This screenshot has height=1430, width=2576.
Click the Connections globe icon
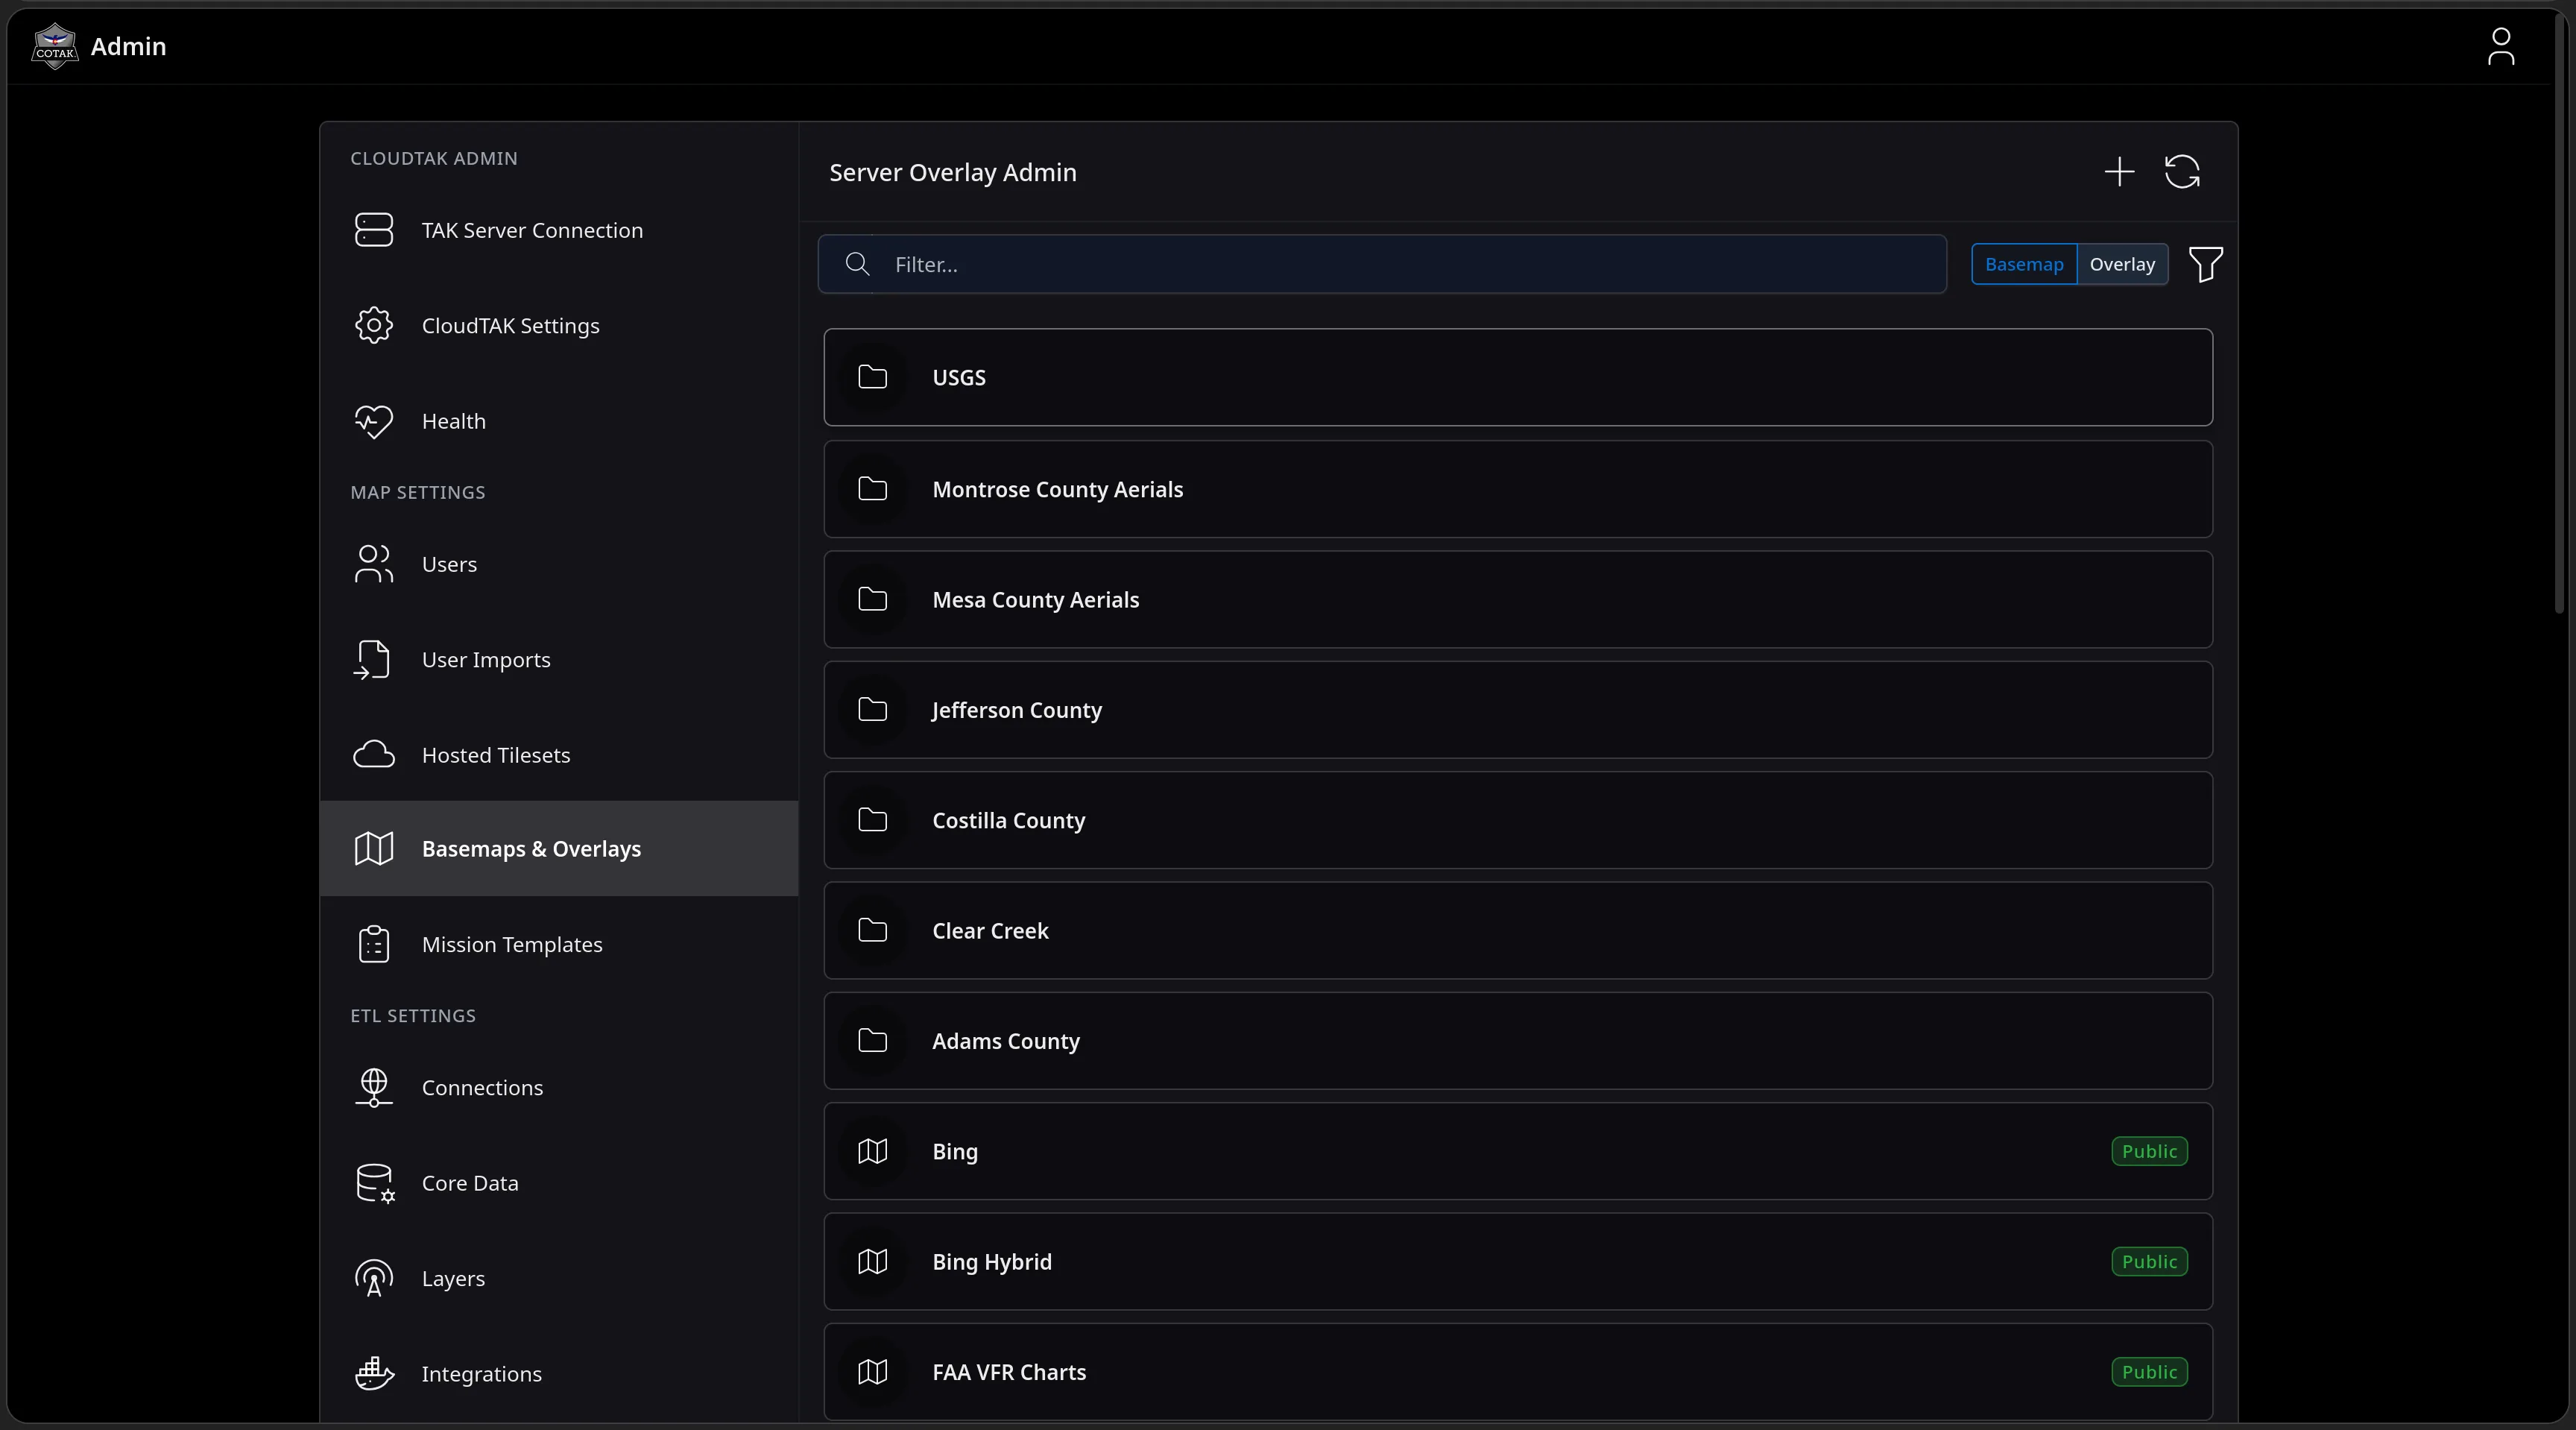point(374,1088)
